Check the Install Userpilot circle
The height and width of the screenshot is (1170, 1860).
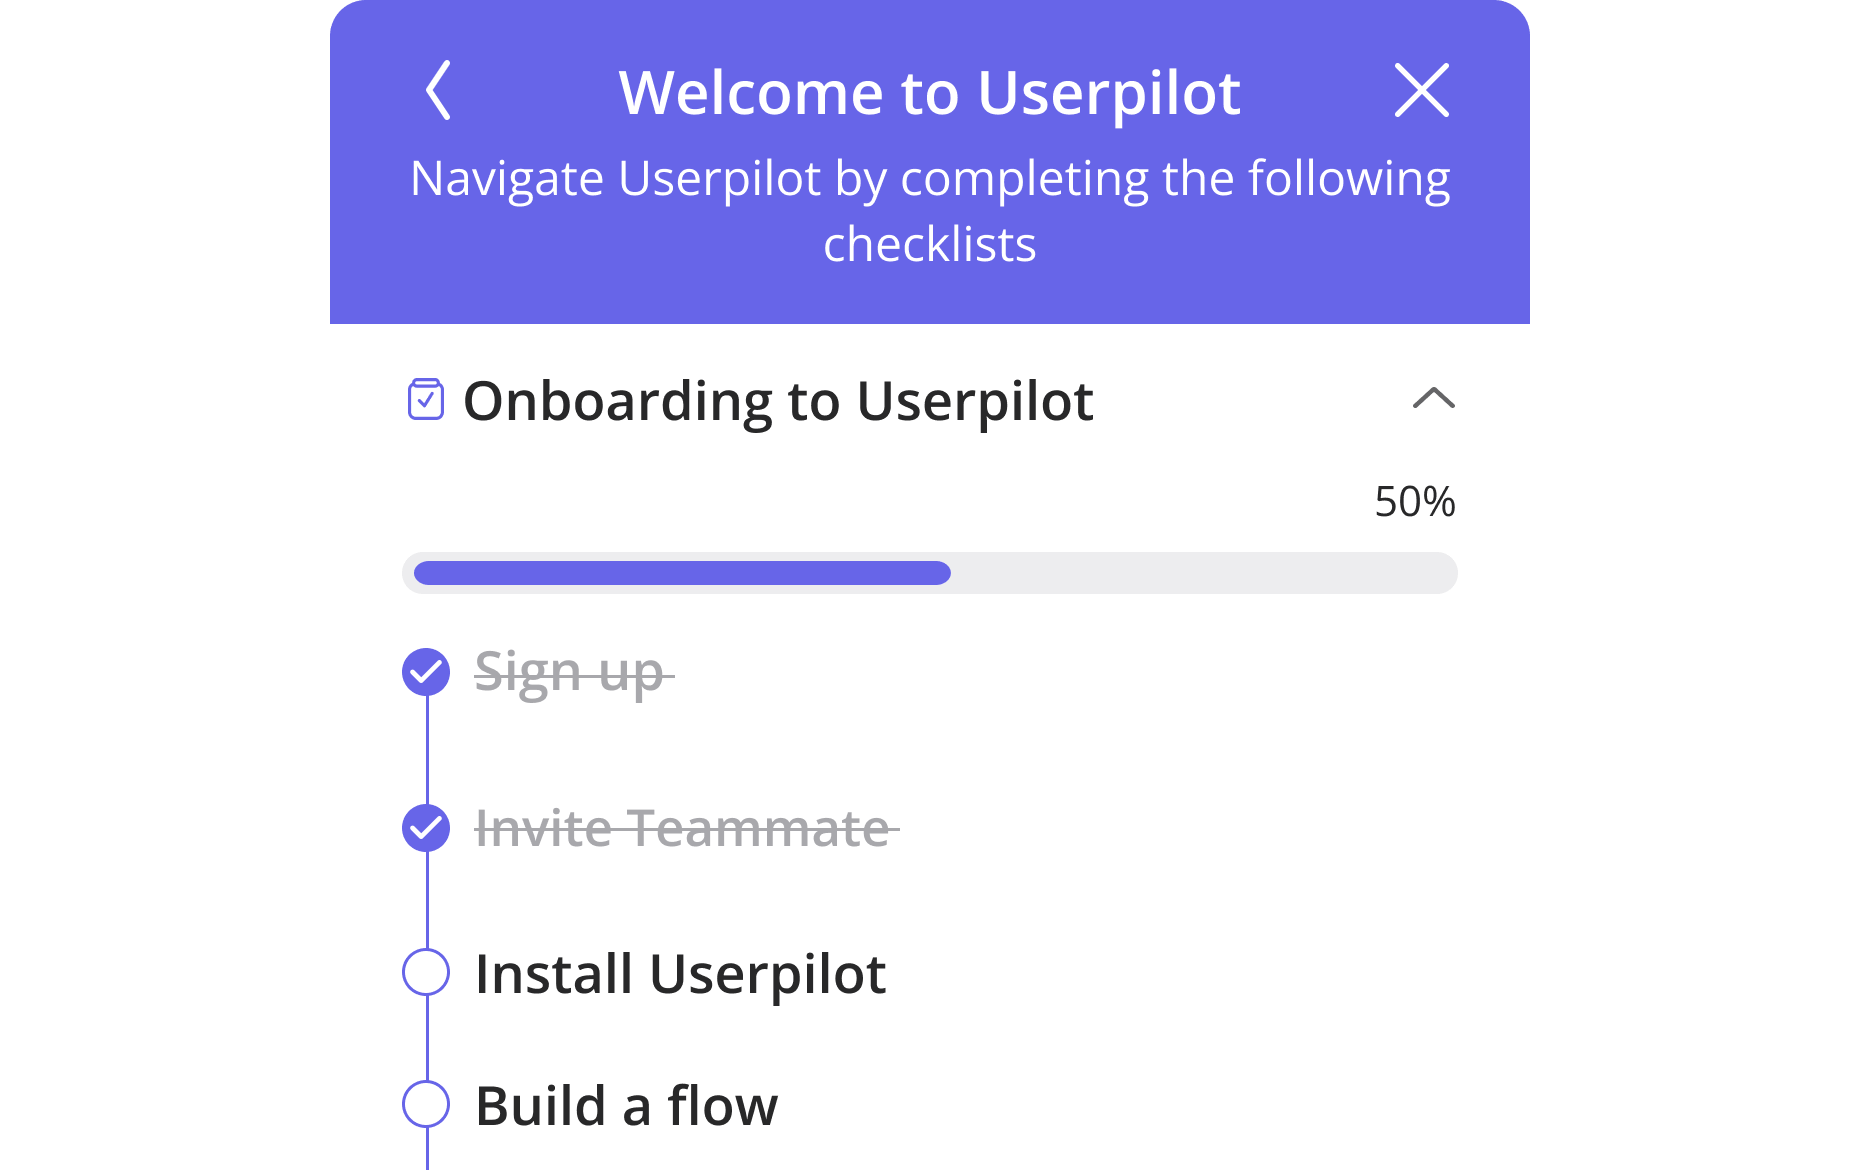point(426,972)
